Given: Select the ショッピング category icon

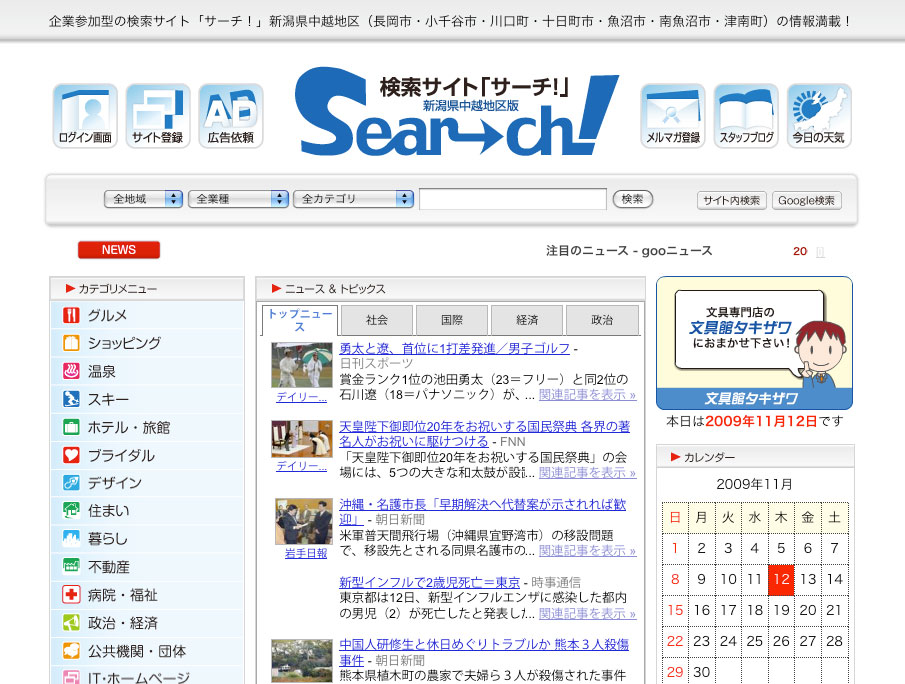Looking at the screenshot, I should [x=71, y=343].
